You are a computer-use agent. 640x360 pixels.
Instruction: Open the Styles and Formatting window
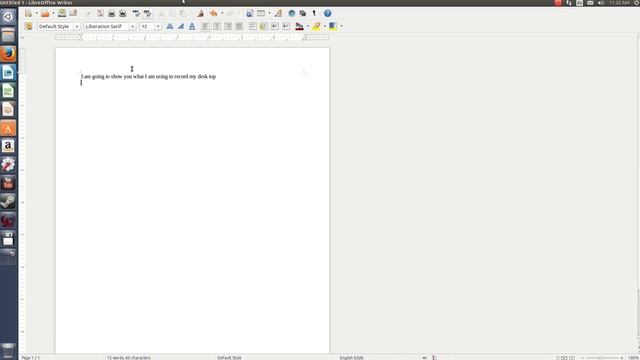(29, 27)
